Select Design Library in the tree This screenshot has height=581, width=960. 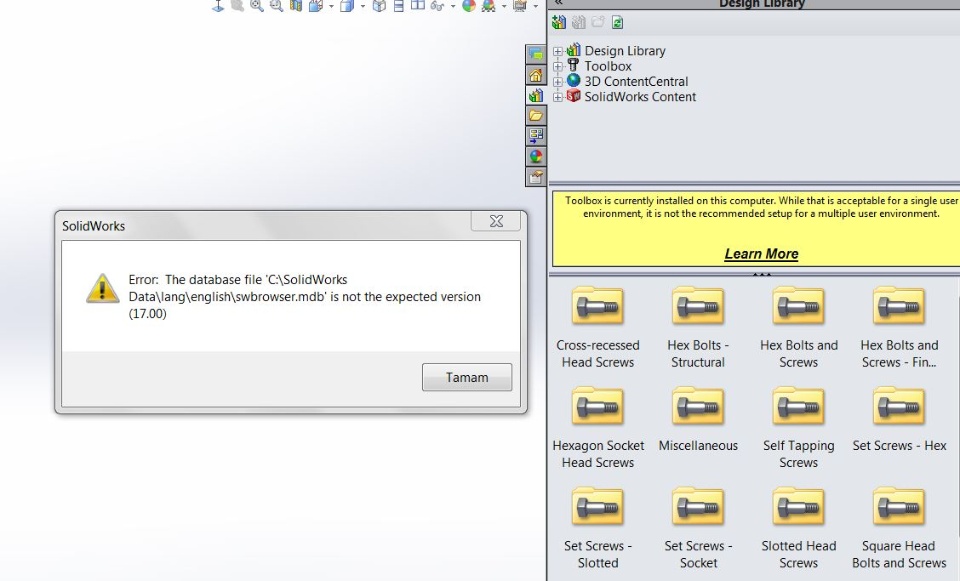click(624, 51)
